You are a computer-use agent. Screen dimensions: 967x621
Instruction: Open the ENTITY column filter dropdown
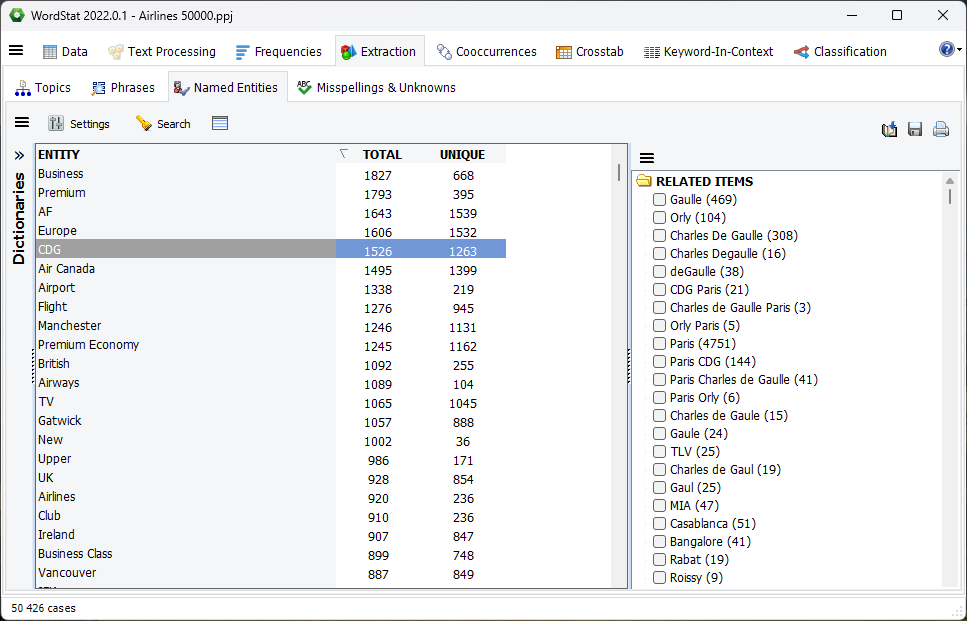[x=343, y=151]
